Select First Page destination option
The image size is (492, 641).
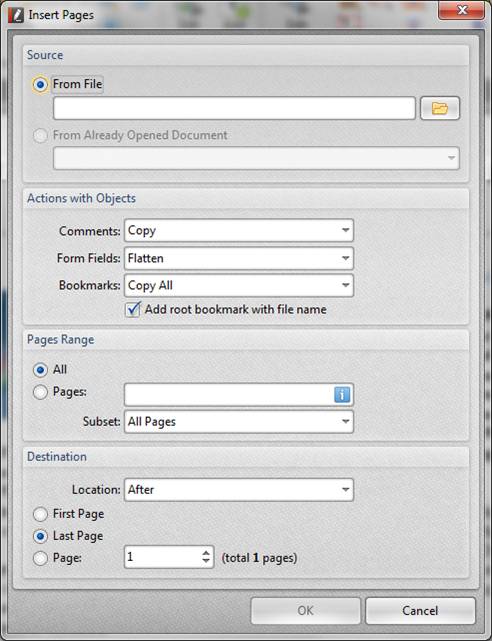click(x=40, y=514)
